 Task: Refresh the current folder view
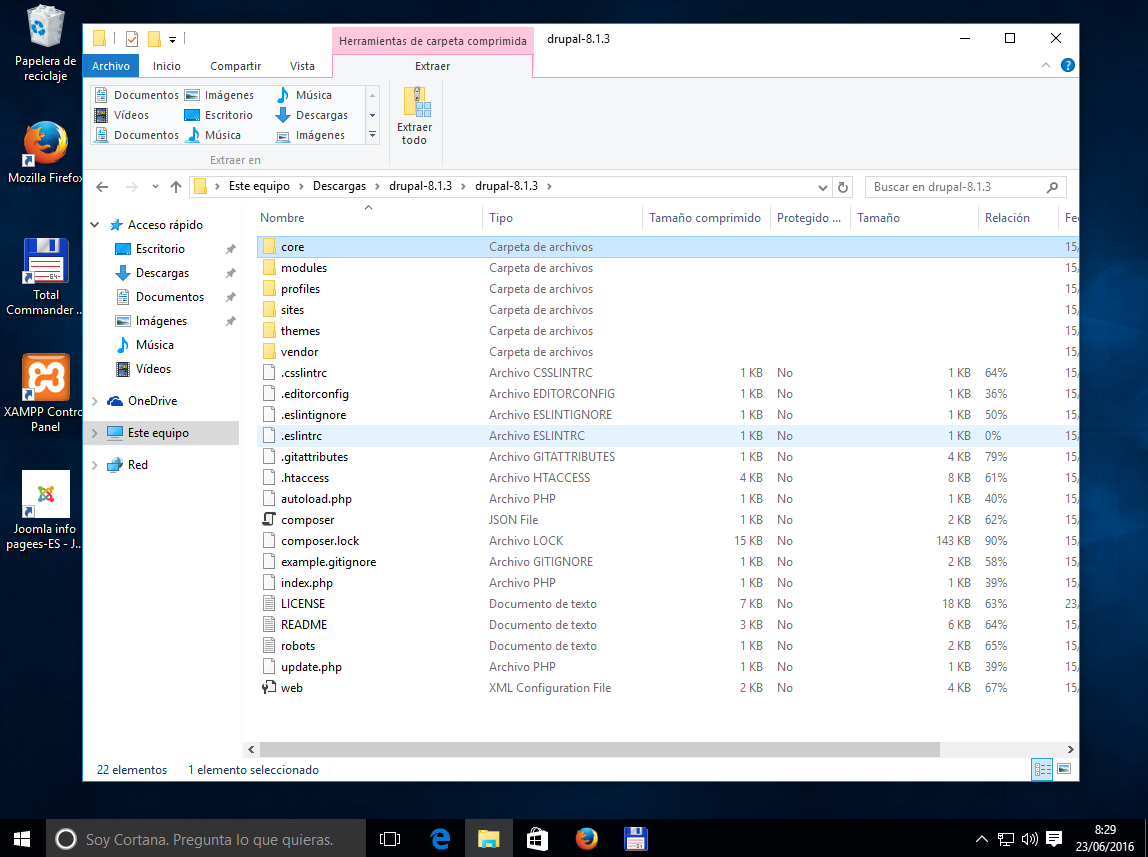click(843, 187)
